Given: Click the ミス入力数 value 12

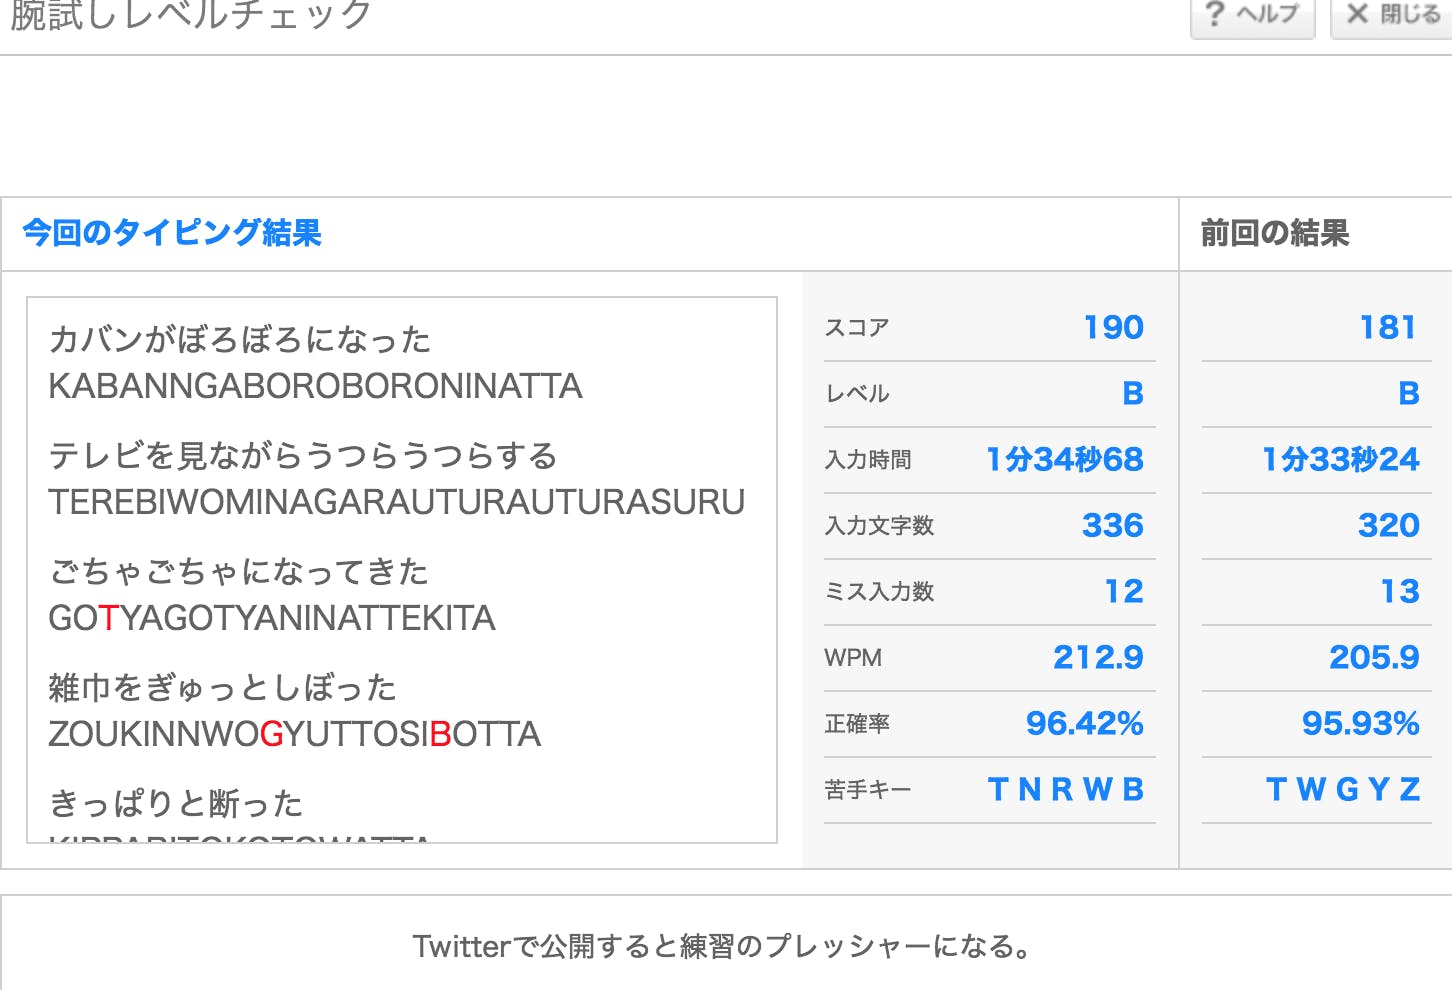Looking at the screenshot, I should (1123, 591).
